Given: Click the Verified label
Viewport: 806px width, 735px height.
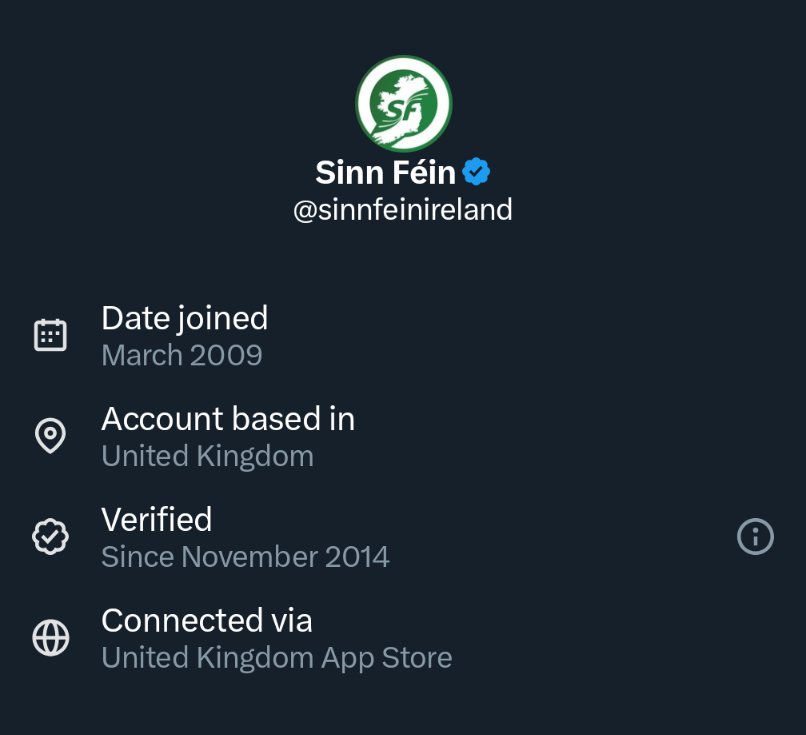Looking at the screenshot, I should point(157,519).
